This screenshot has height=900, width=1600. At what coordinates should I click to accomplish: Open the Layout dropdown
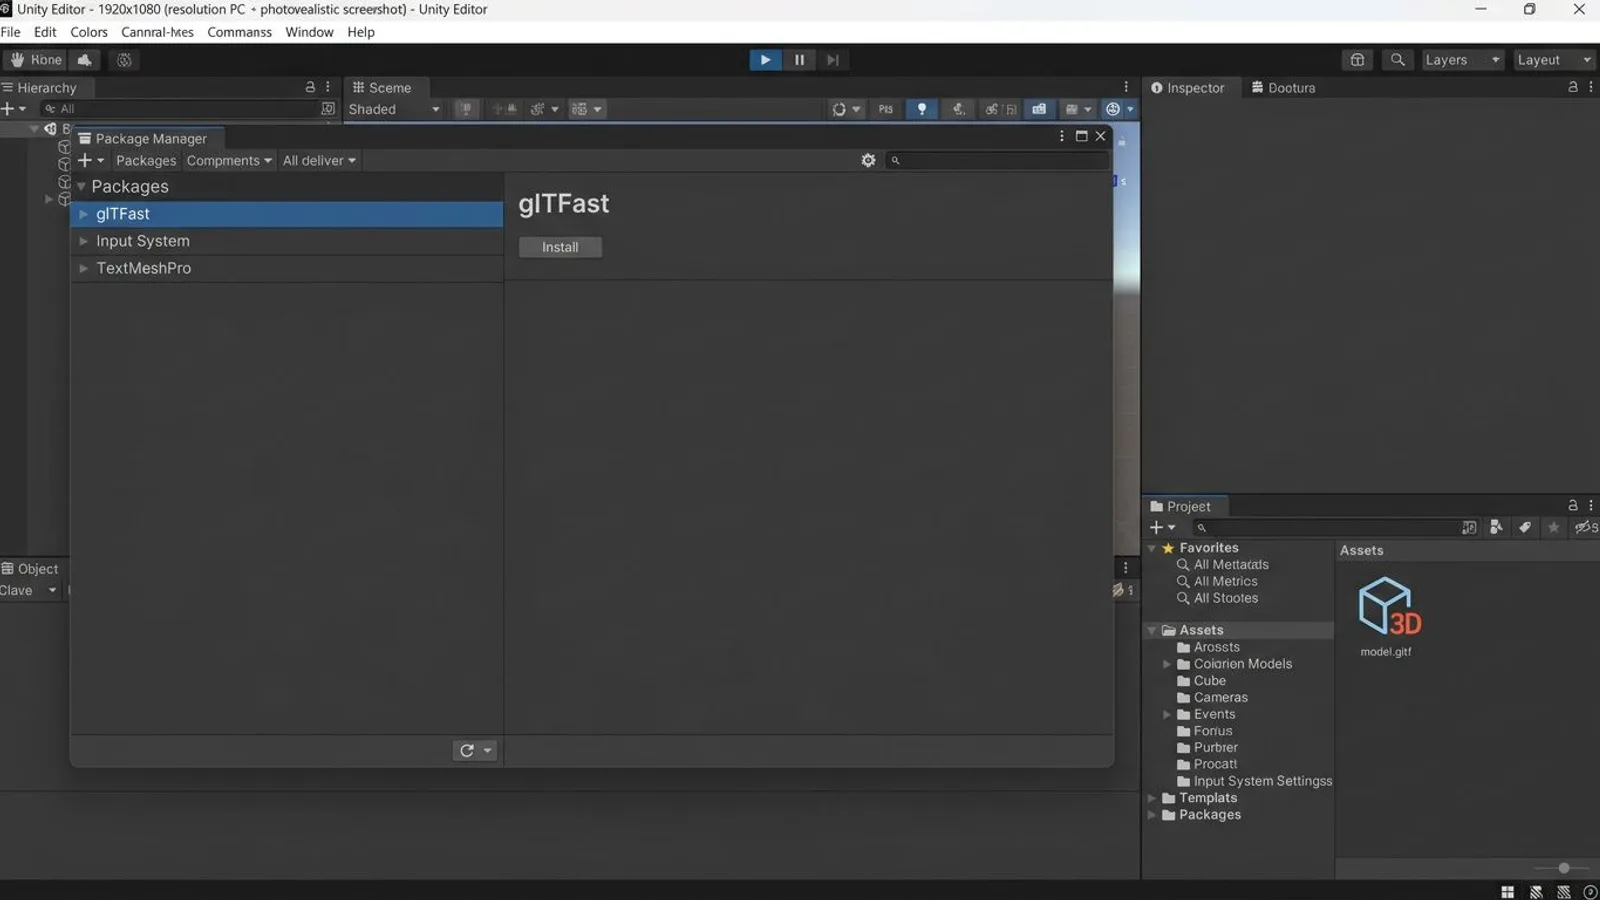[1554, 60]
